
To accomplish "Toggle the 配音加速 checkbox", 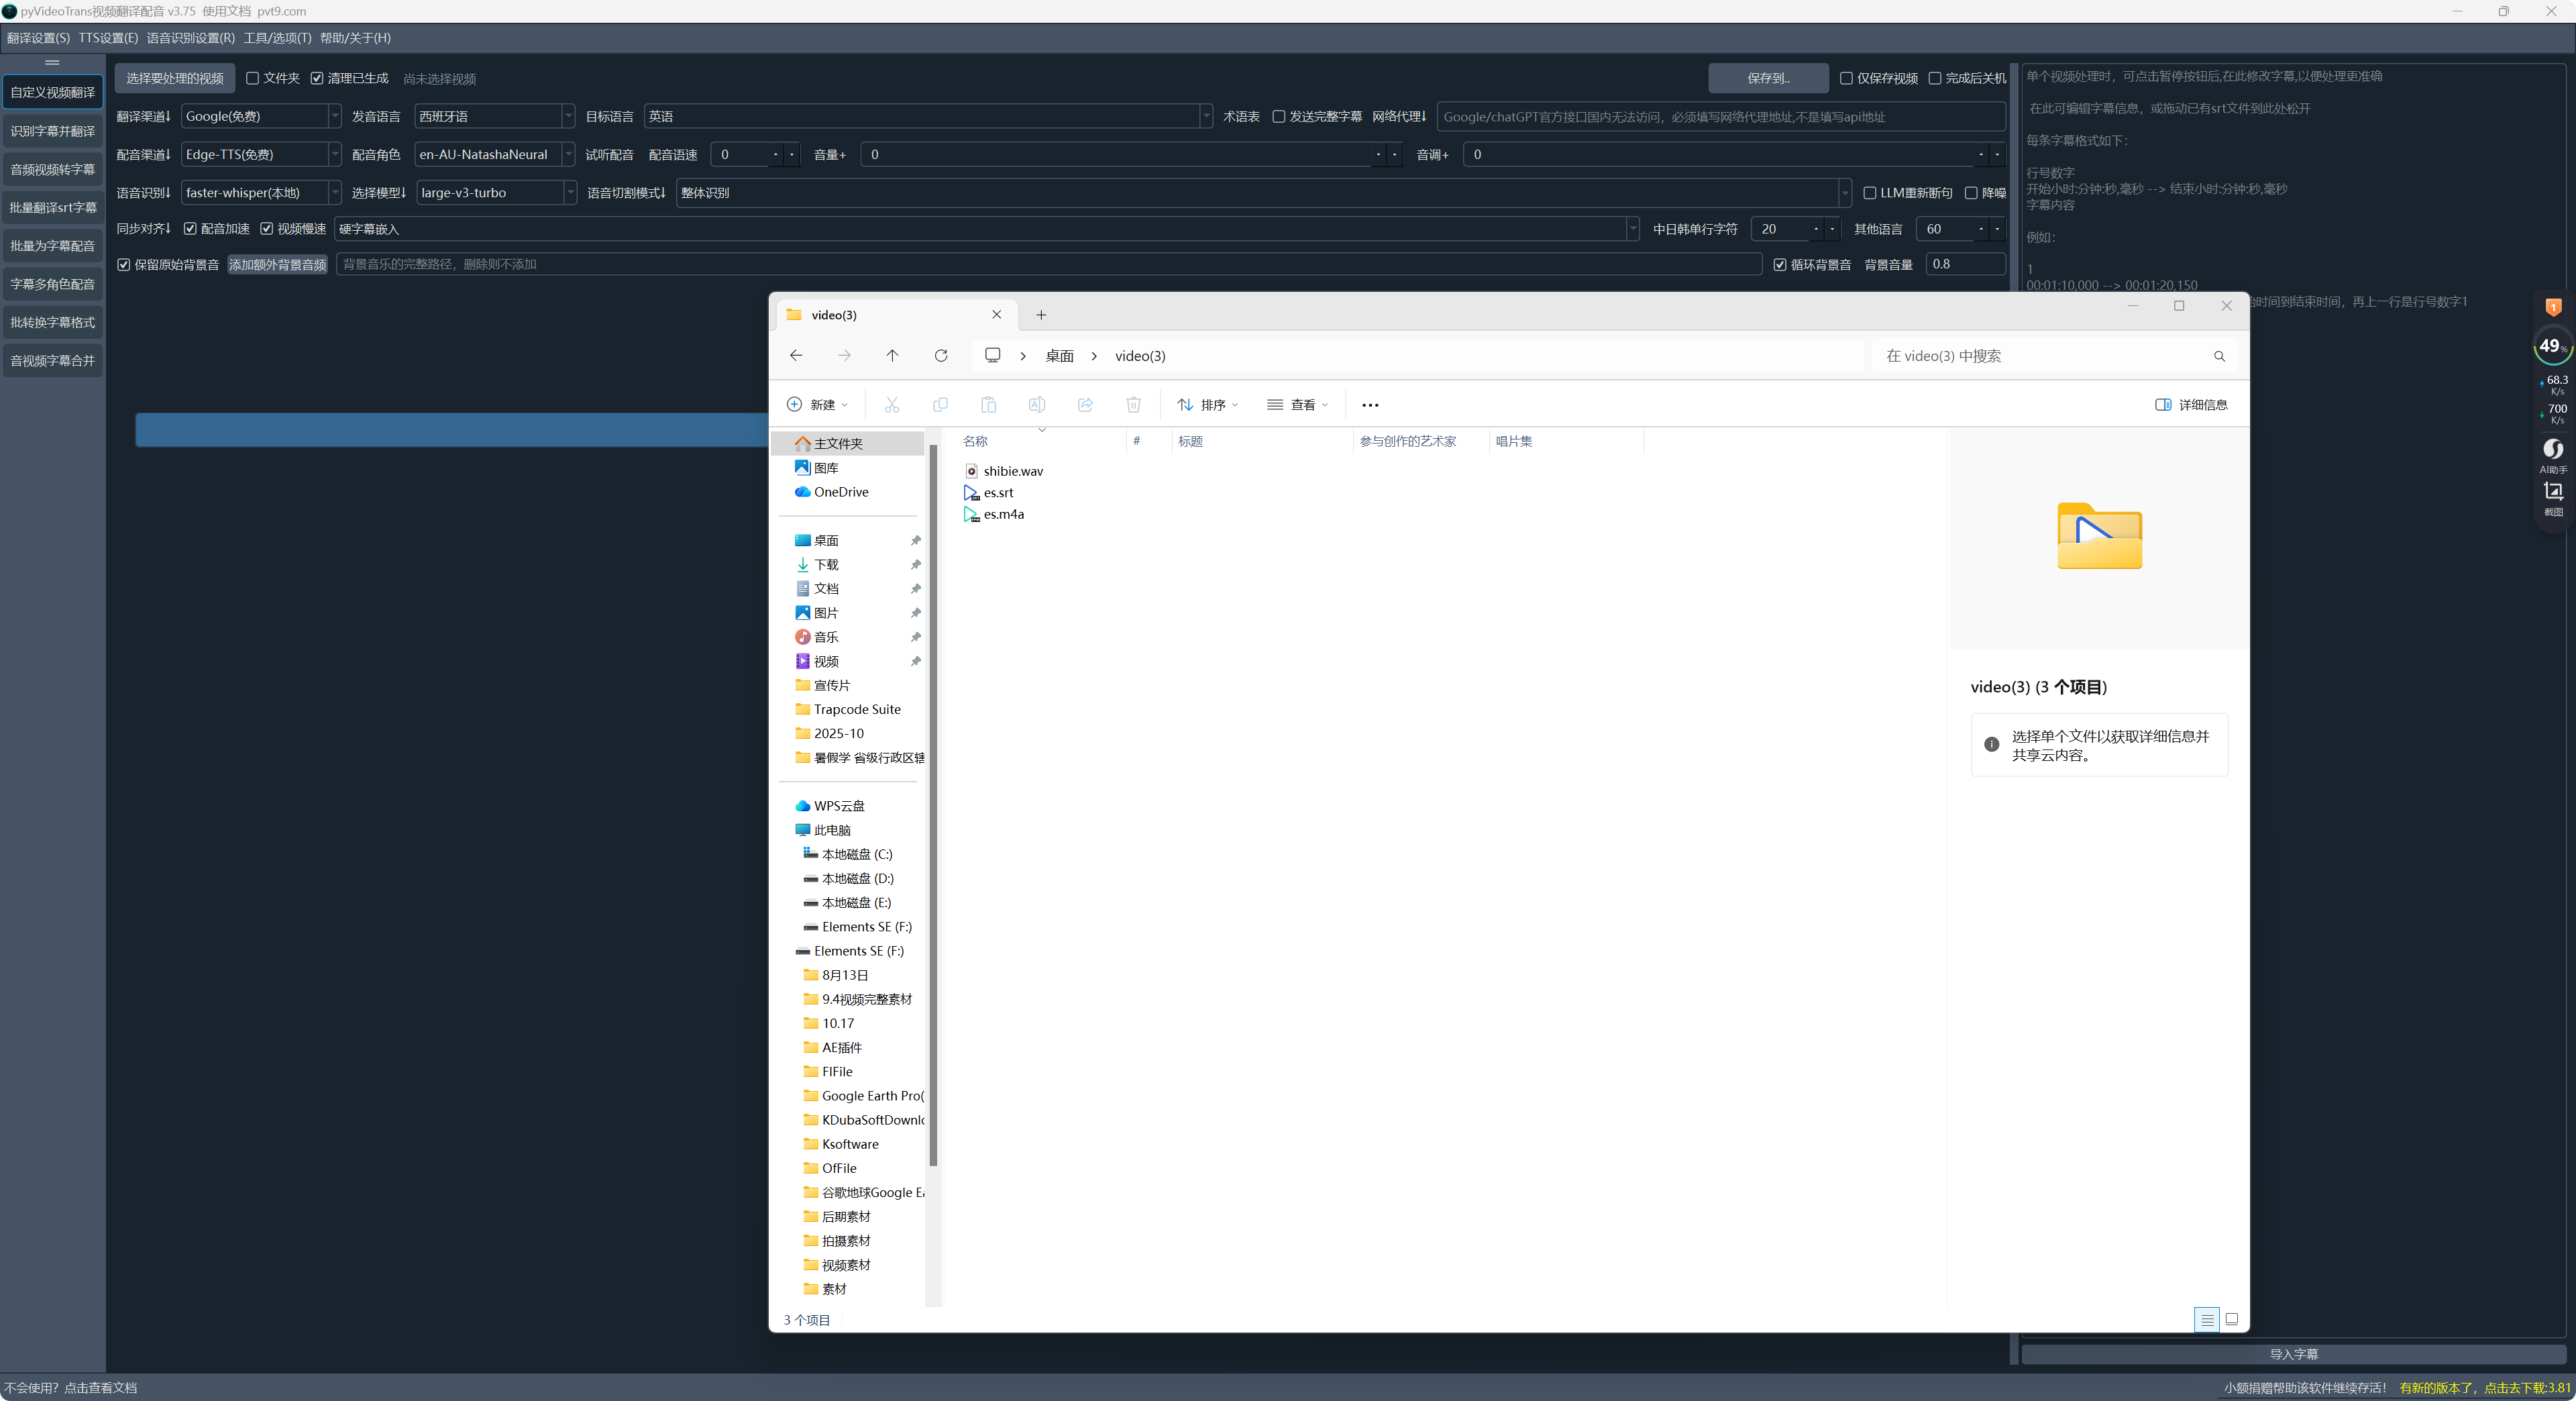I will pos(190,229).
